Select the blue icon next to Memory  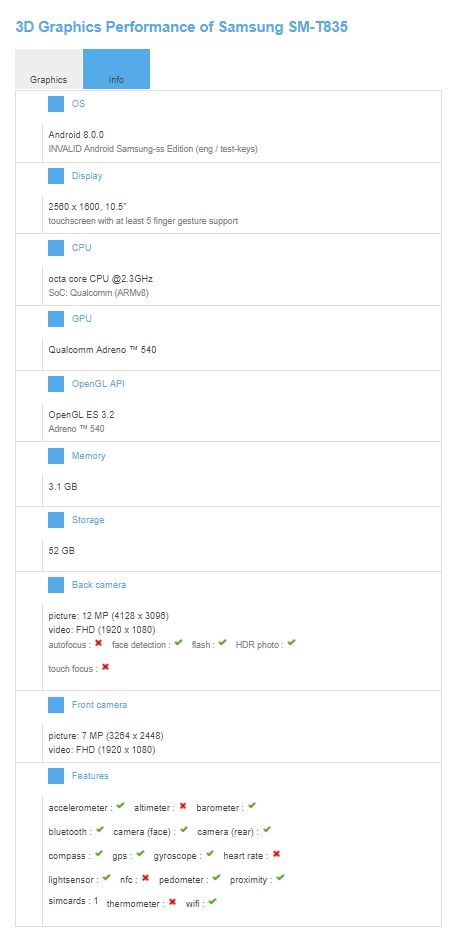(56, 456)
